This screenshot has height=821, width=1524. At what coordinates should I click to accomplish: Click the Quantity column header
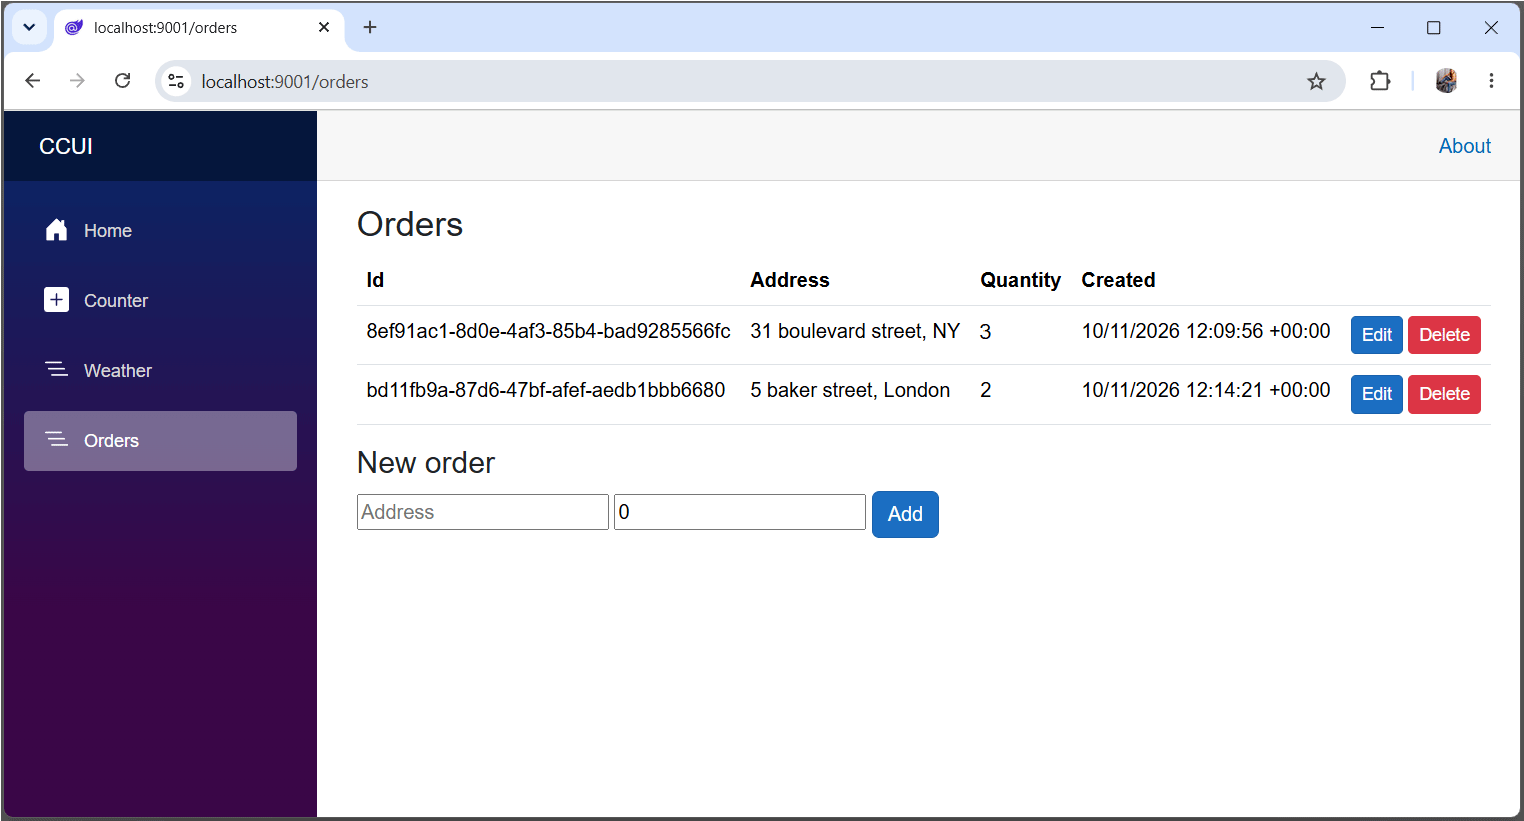click(x=1020, y=280)
